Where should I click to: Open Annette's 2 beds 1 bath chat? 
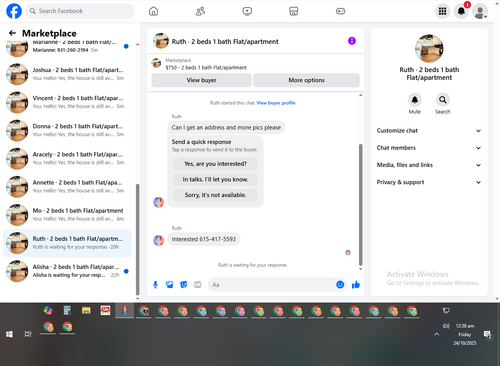pos(67,187)
